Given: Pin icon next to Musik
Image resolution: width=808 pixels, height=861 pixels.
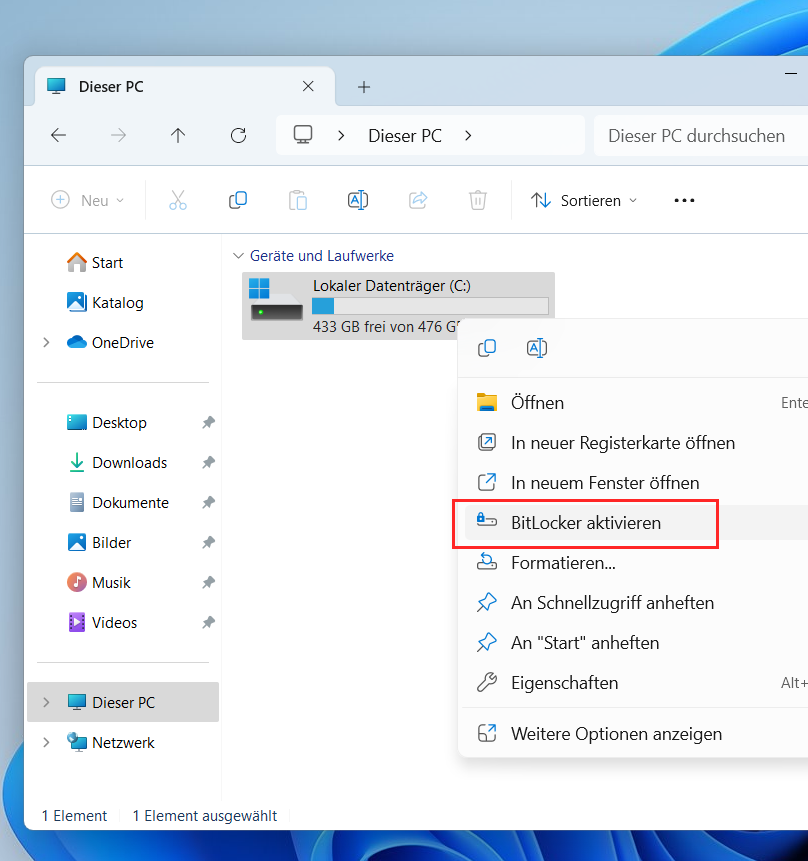Looking at the screenshot, I should tap(208, 582).
